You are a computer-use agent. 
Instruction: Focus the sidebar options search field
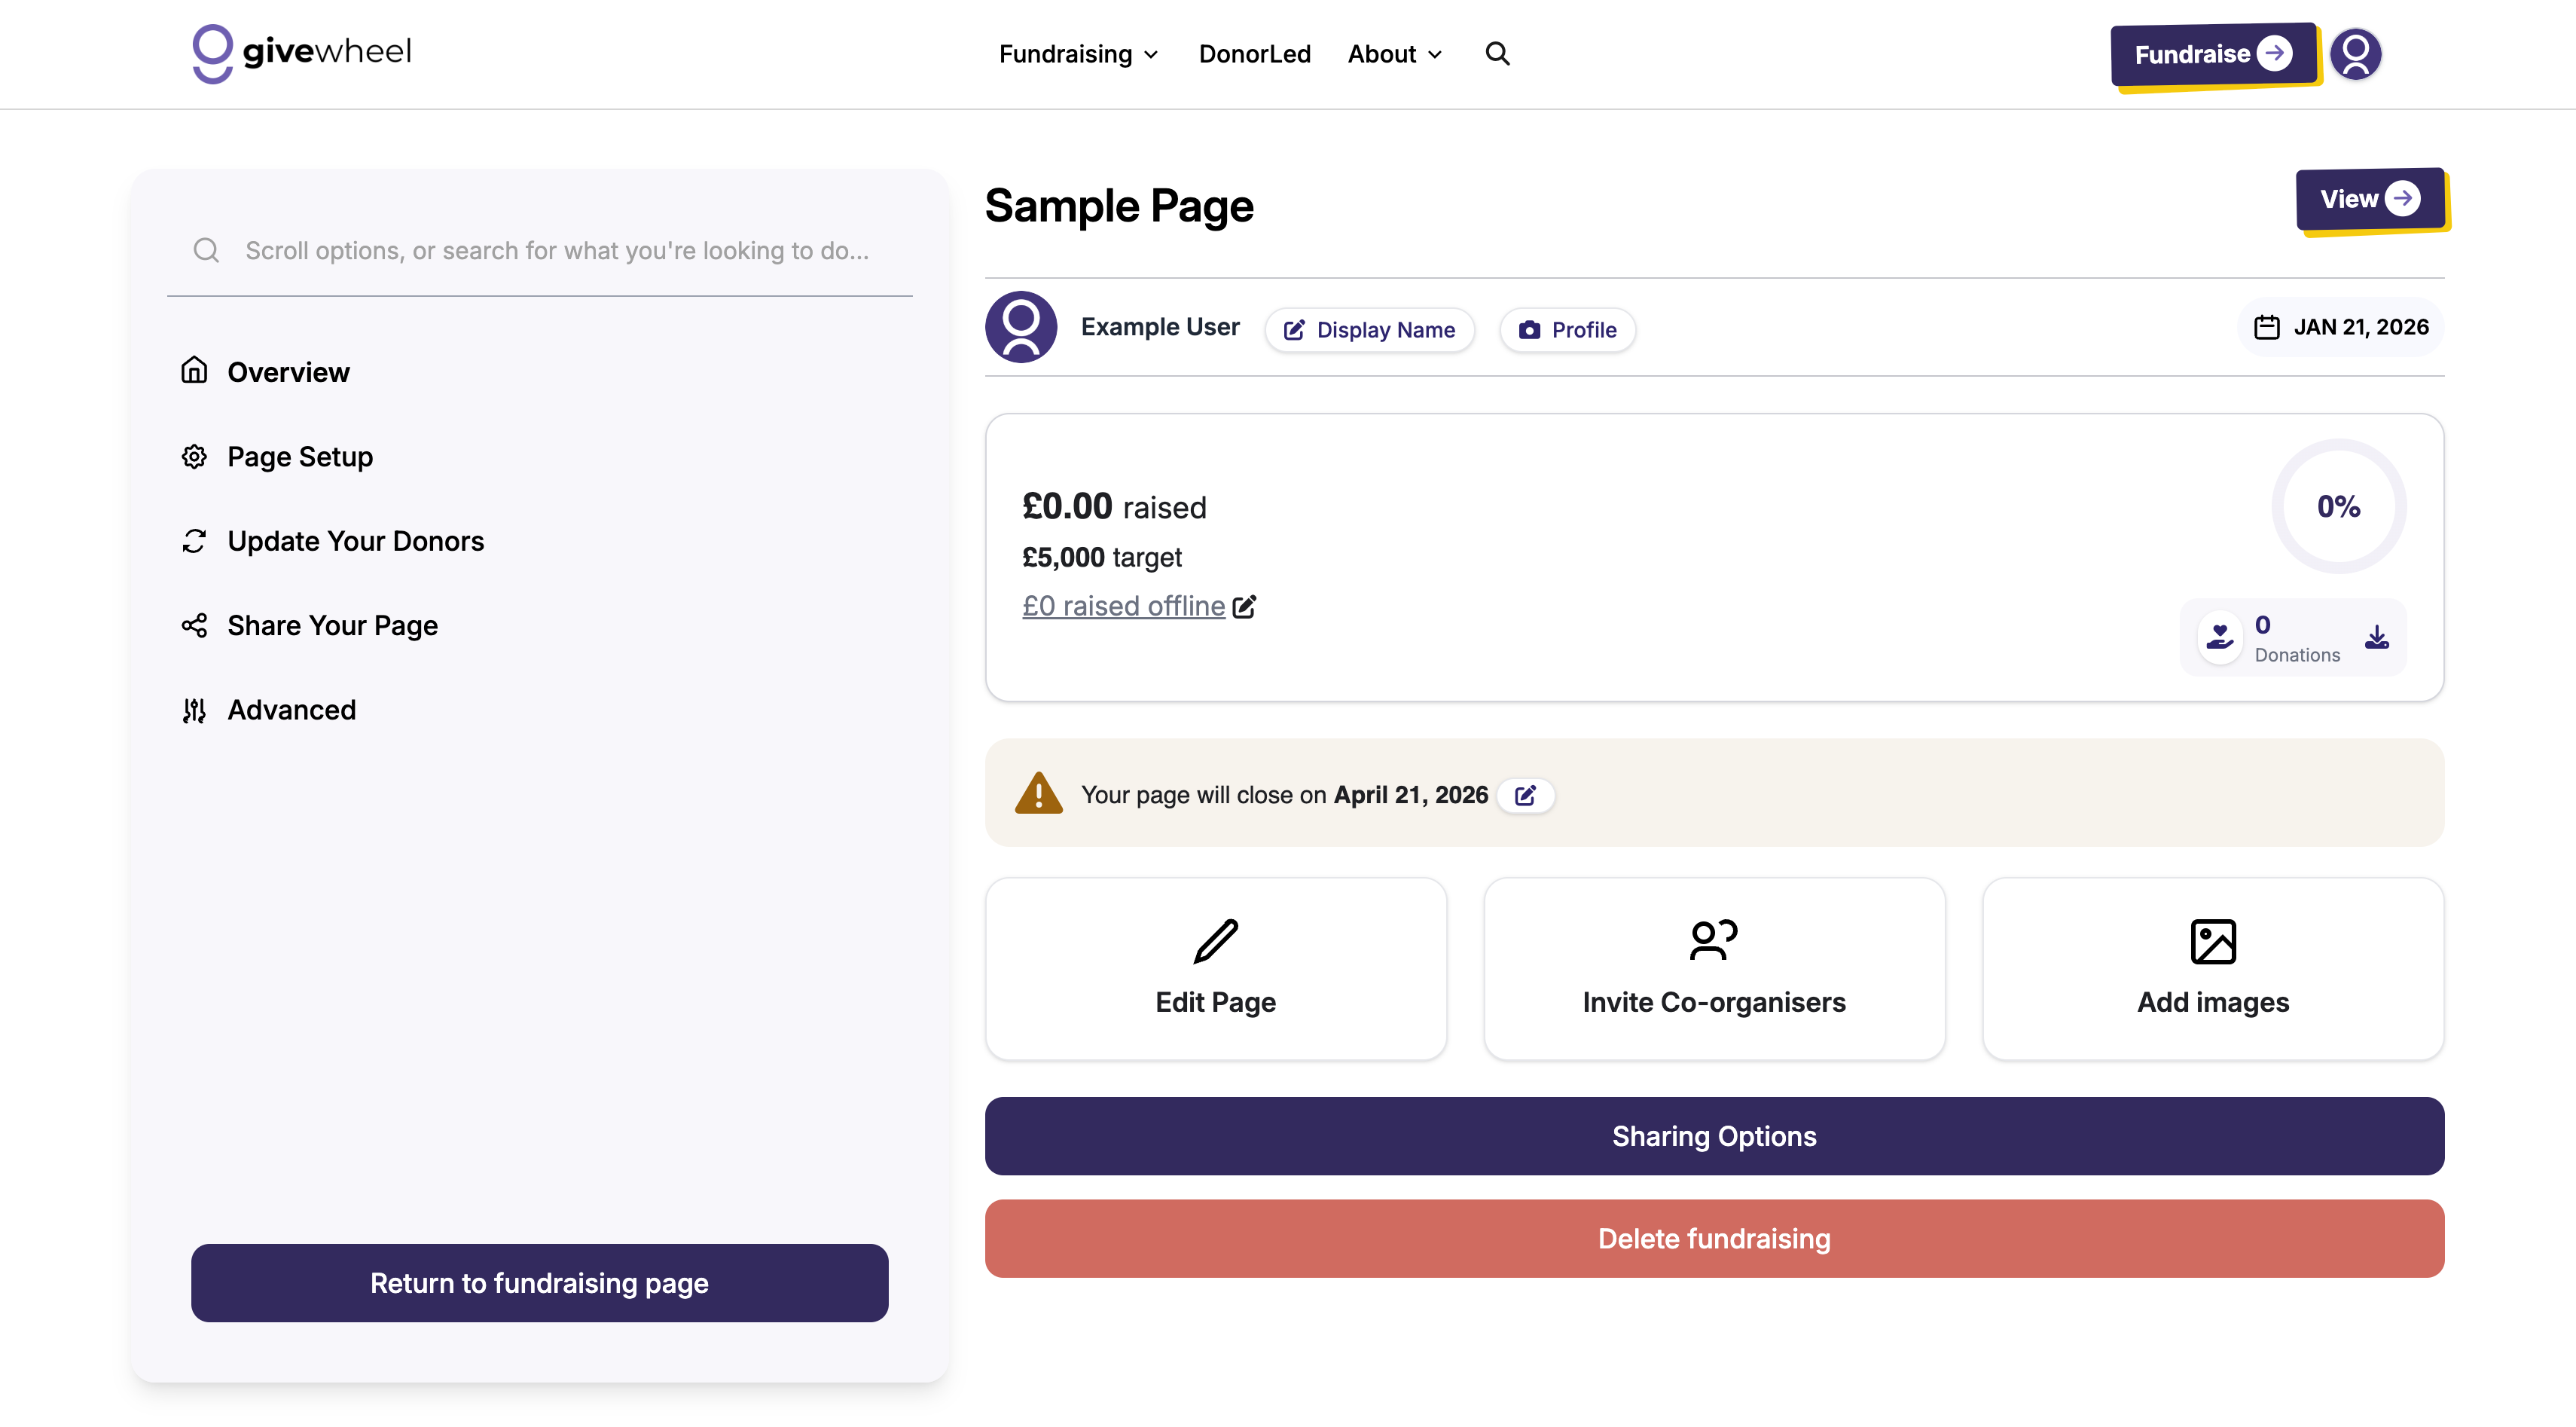556,251
